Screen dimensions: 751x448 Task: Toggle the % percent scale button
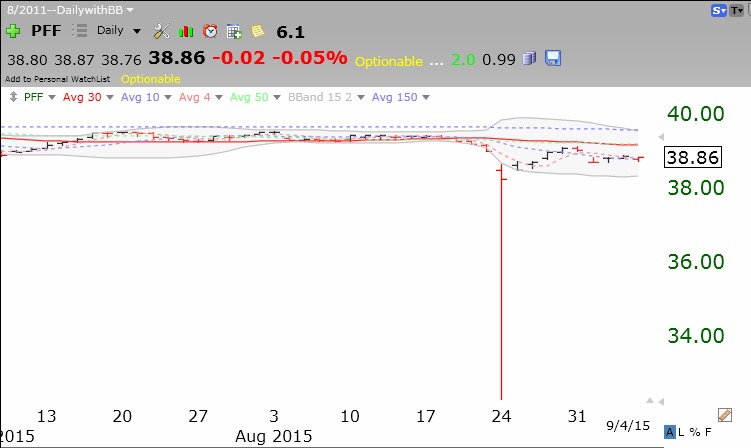pos(694,432)
